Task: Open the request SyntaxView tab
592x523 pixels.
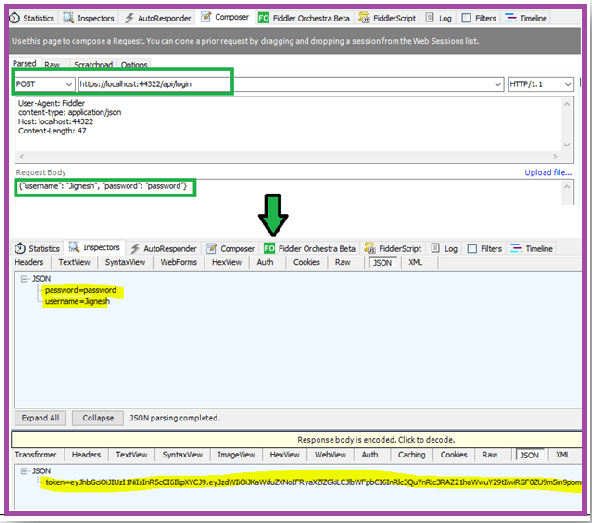Action: pos(125,262)
